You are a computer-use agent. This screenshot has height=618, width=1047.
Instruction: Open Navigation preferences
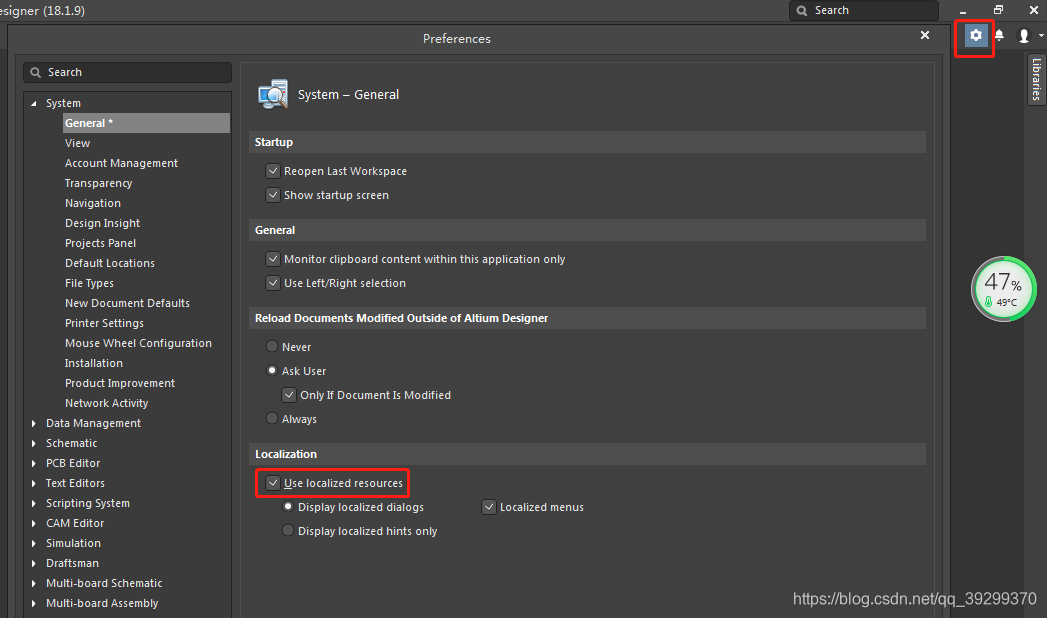click(93, 203)
